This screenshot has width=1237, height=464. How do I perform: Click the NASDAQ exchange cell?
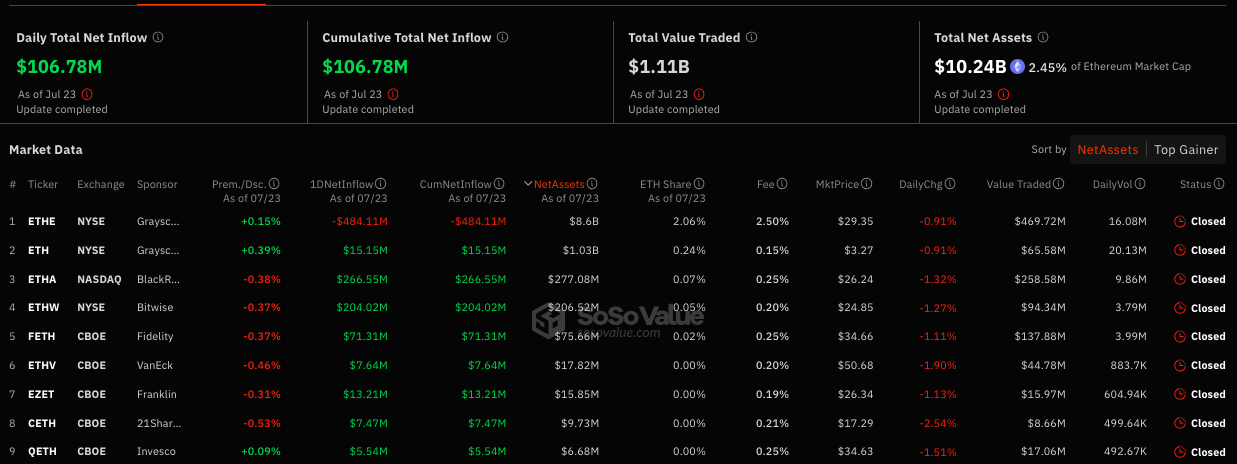(x=99, y=279)
